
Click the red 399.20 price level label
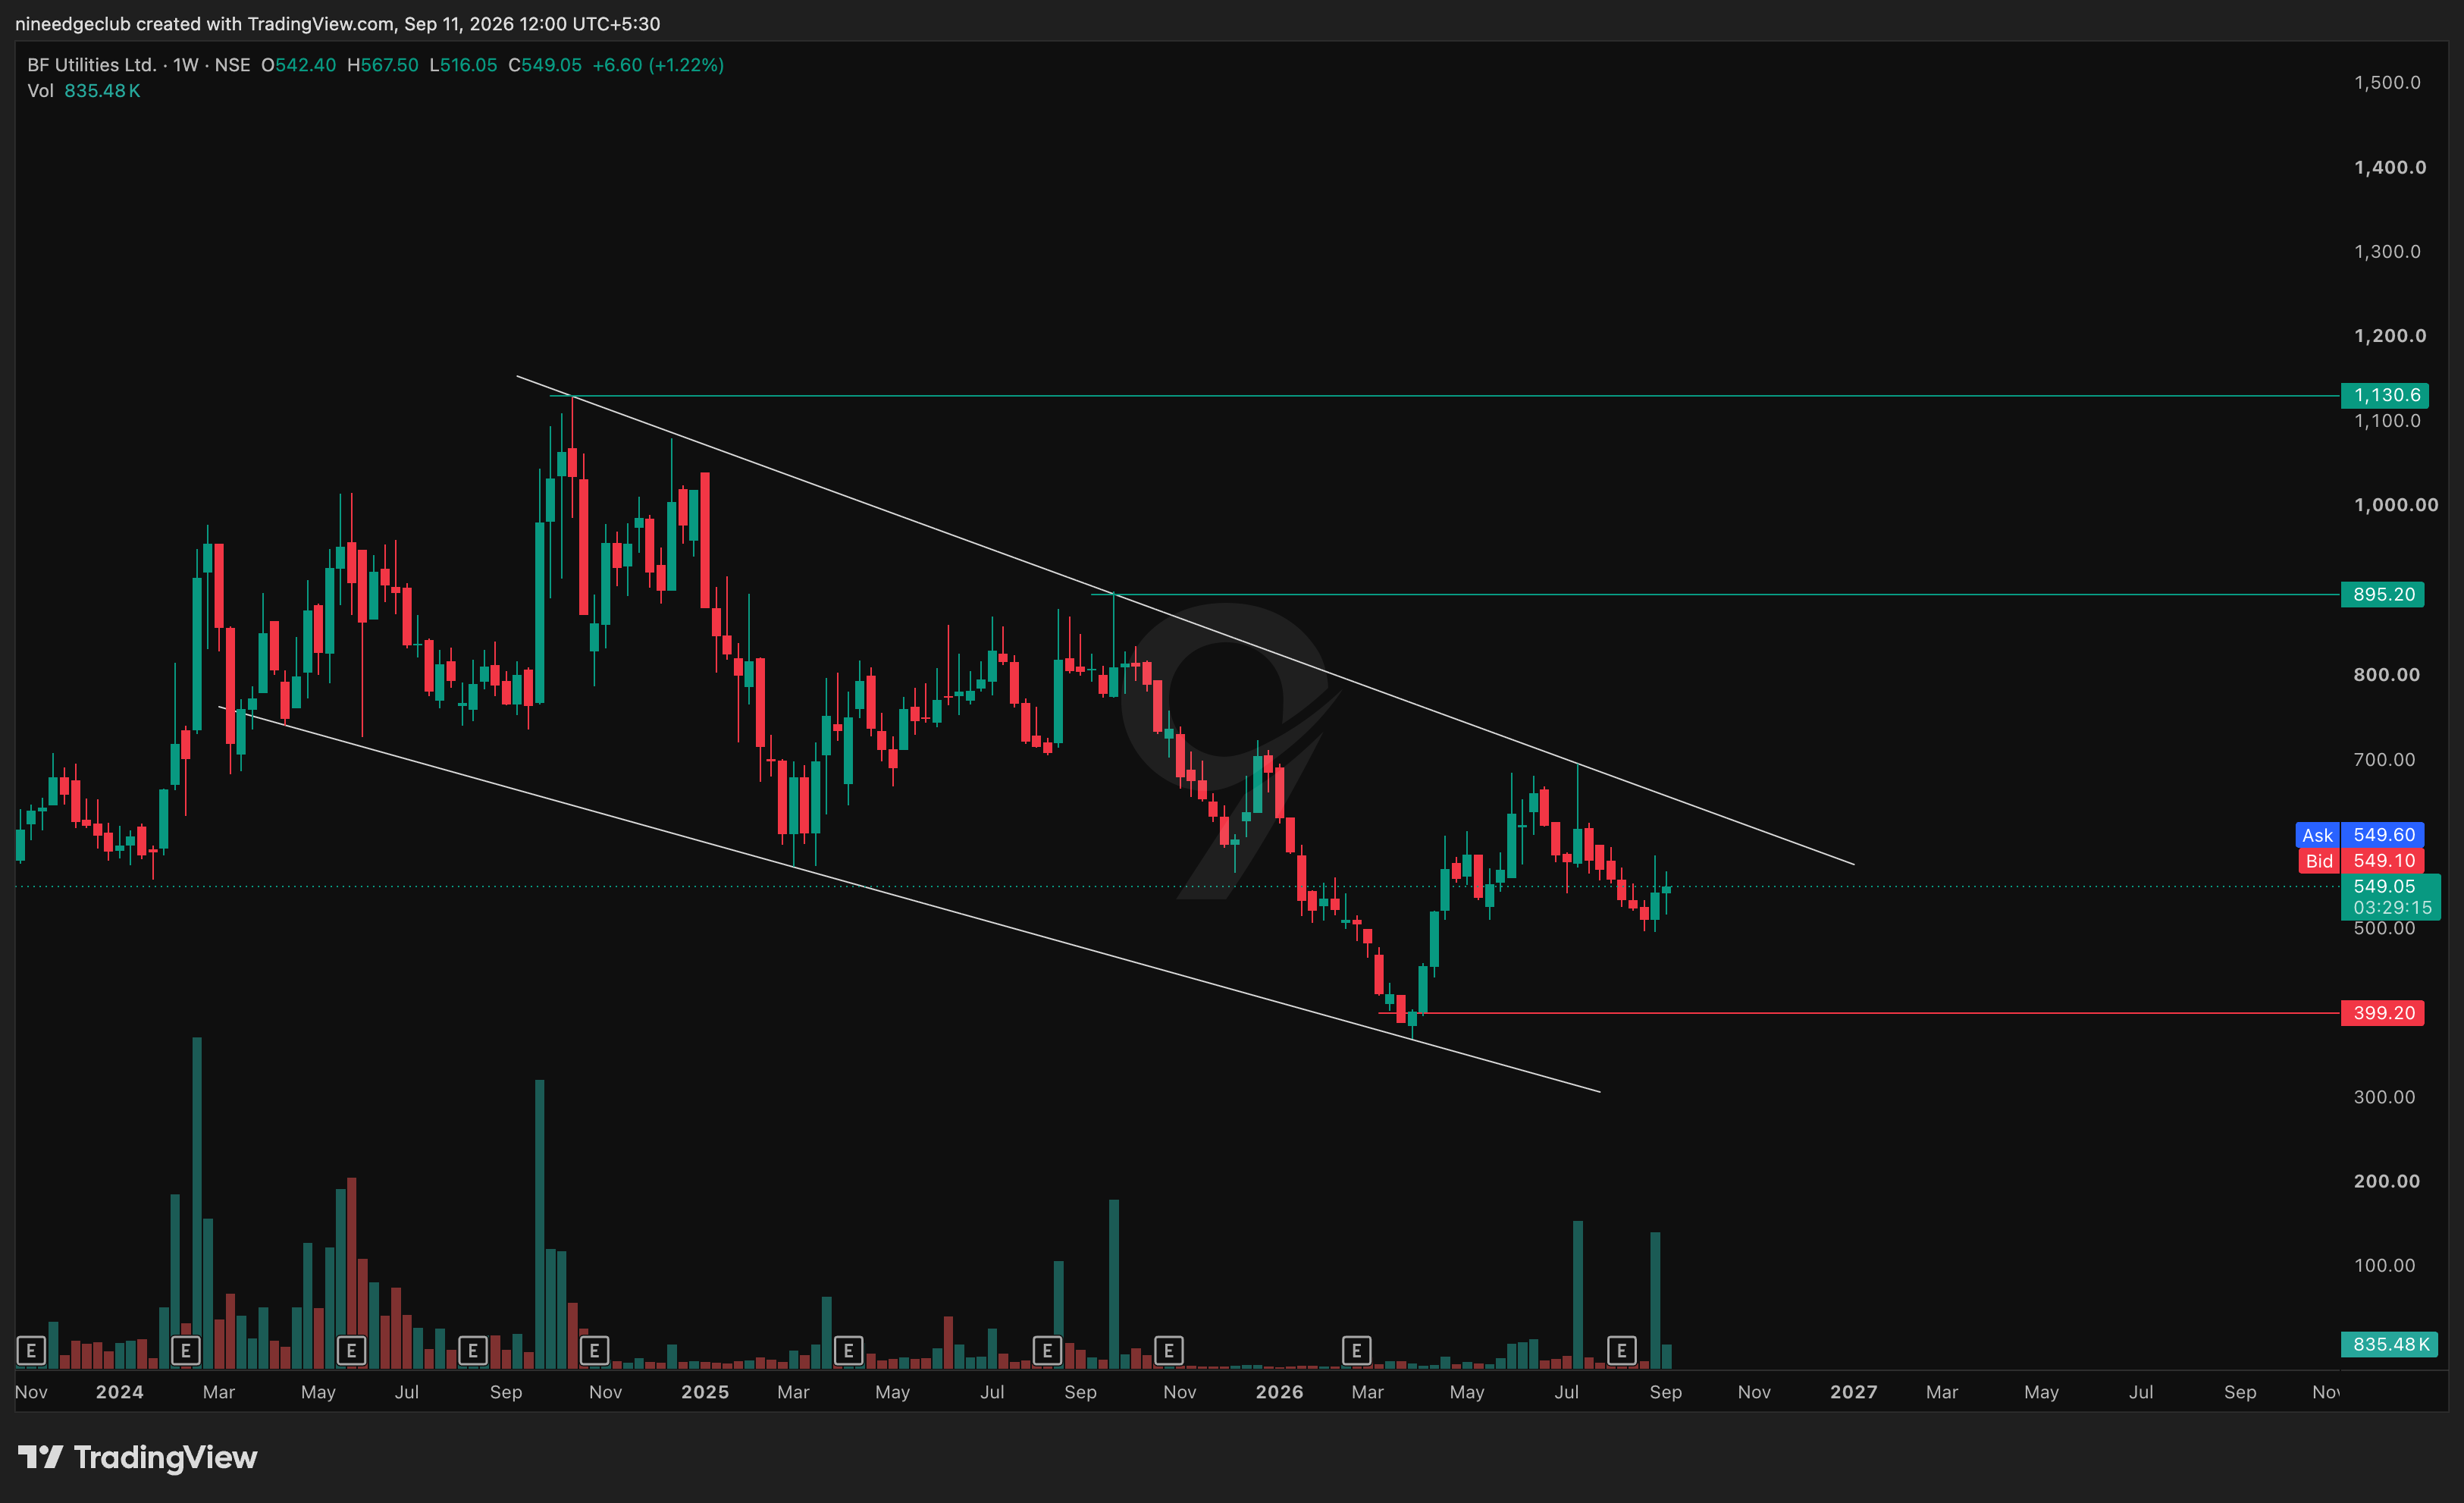coord(2383,1013)
